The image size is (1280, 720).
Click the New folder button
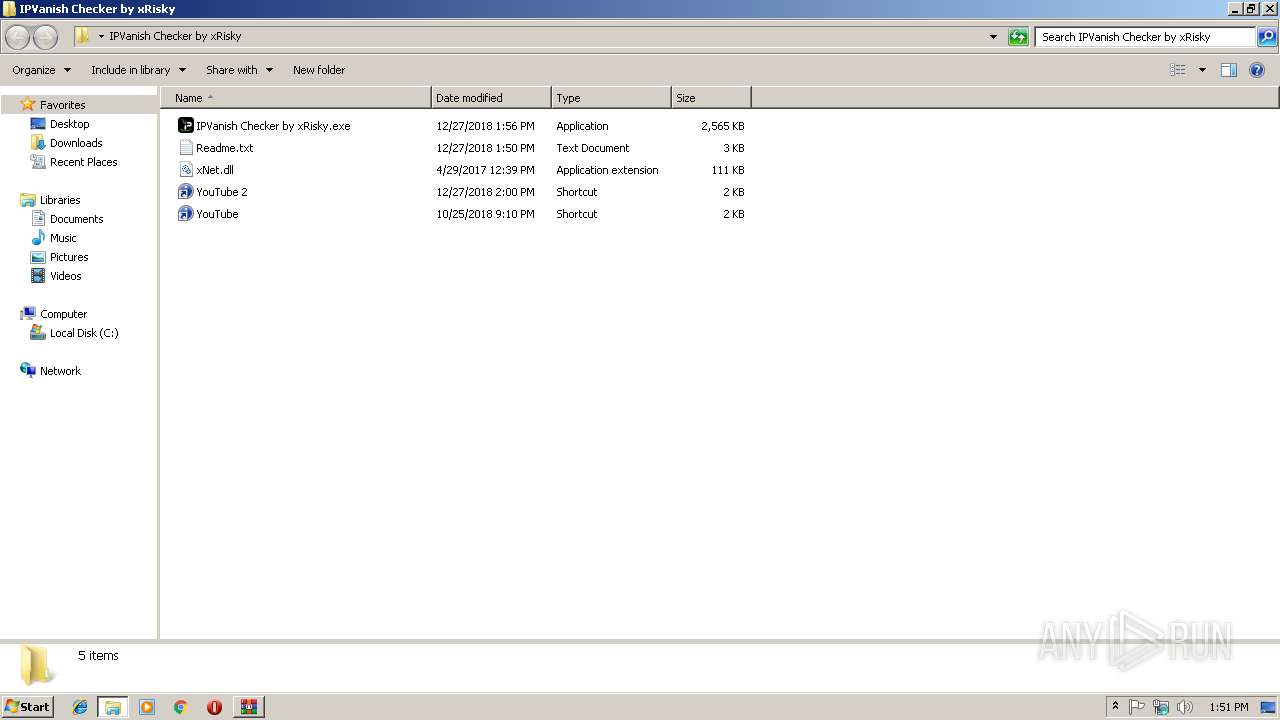319,70
